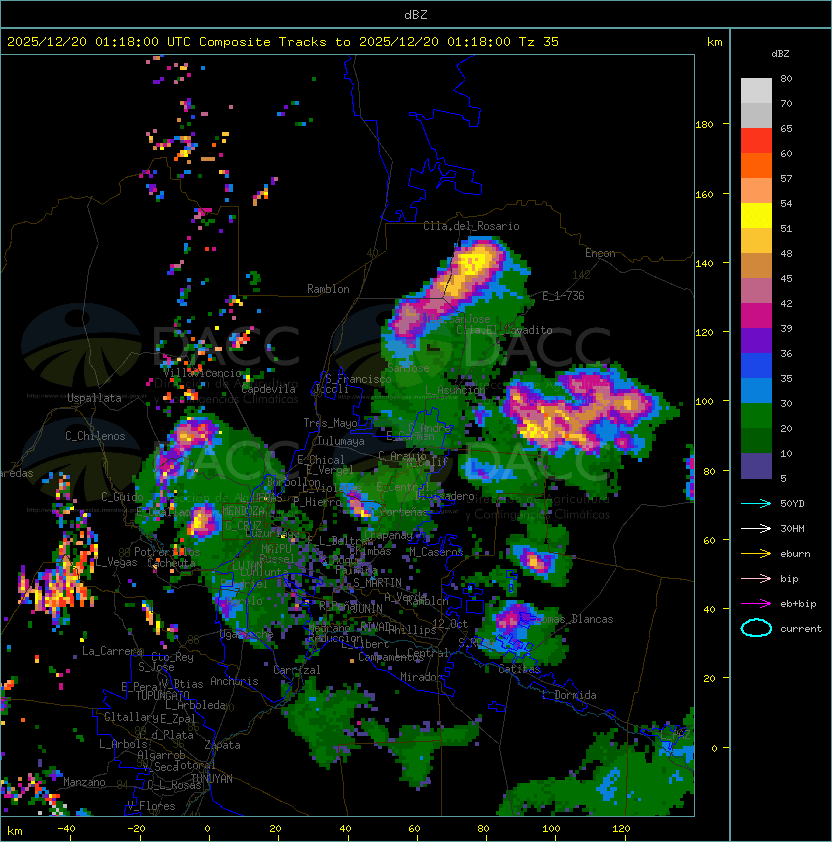Click the dBZ title at top
The height and width of the screenshot is (842, 832).
click(416, 14)
